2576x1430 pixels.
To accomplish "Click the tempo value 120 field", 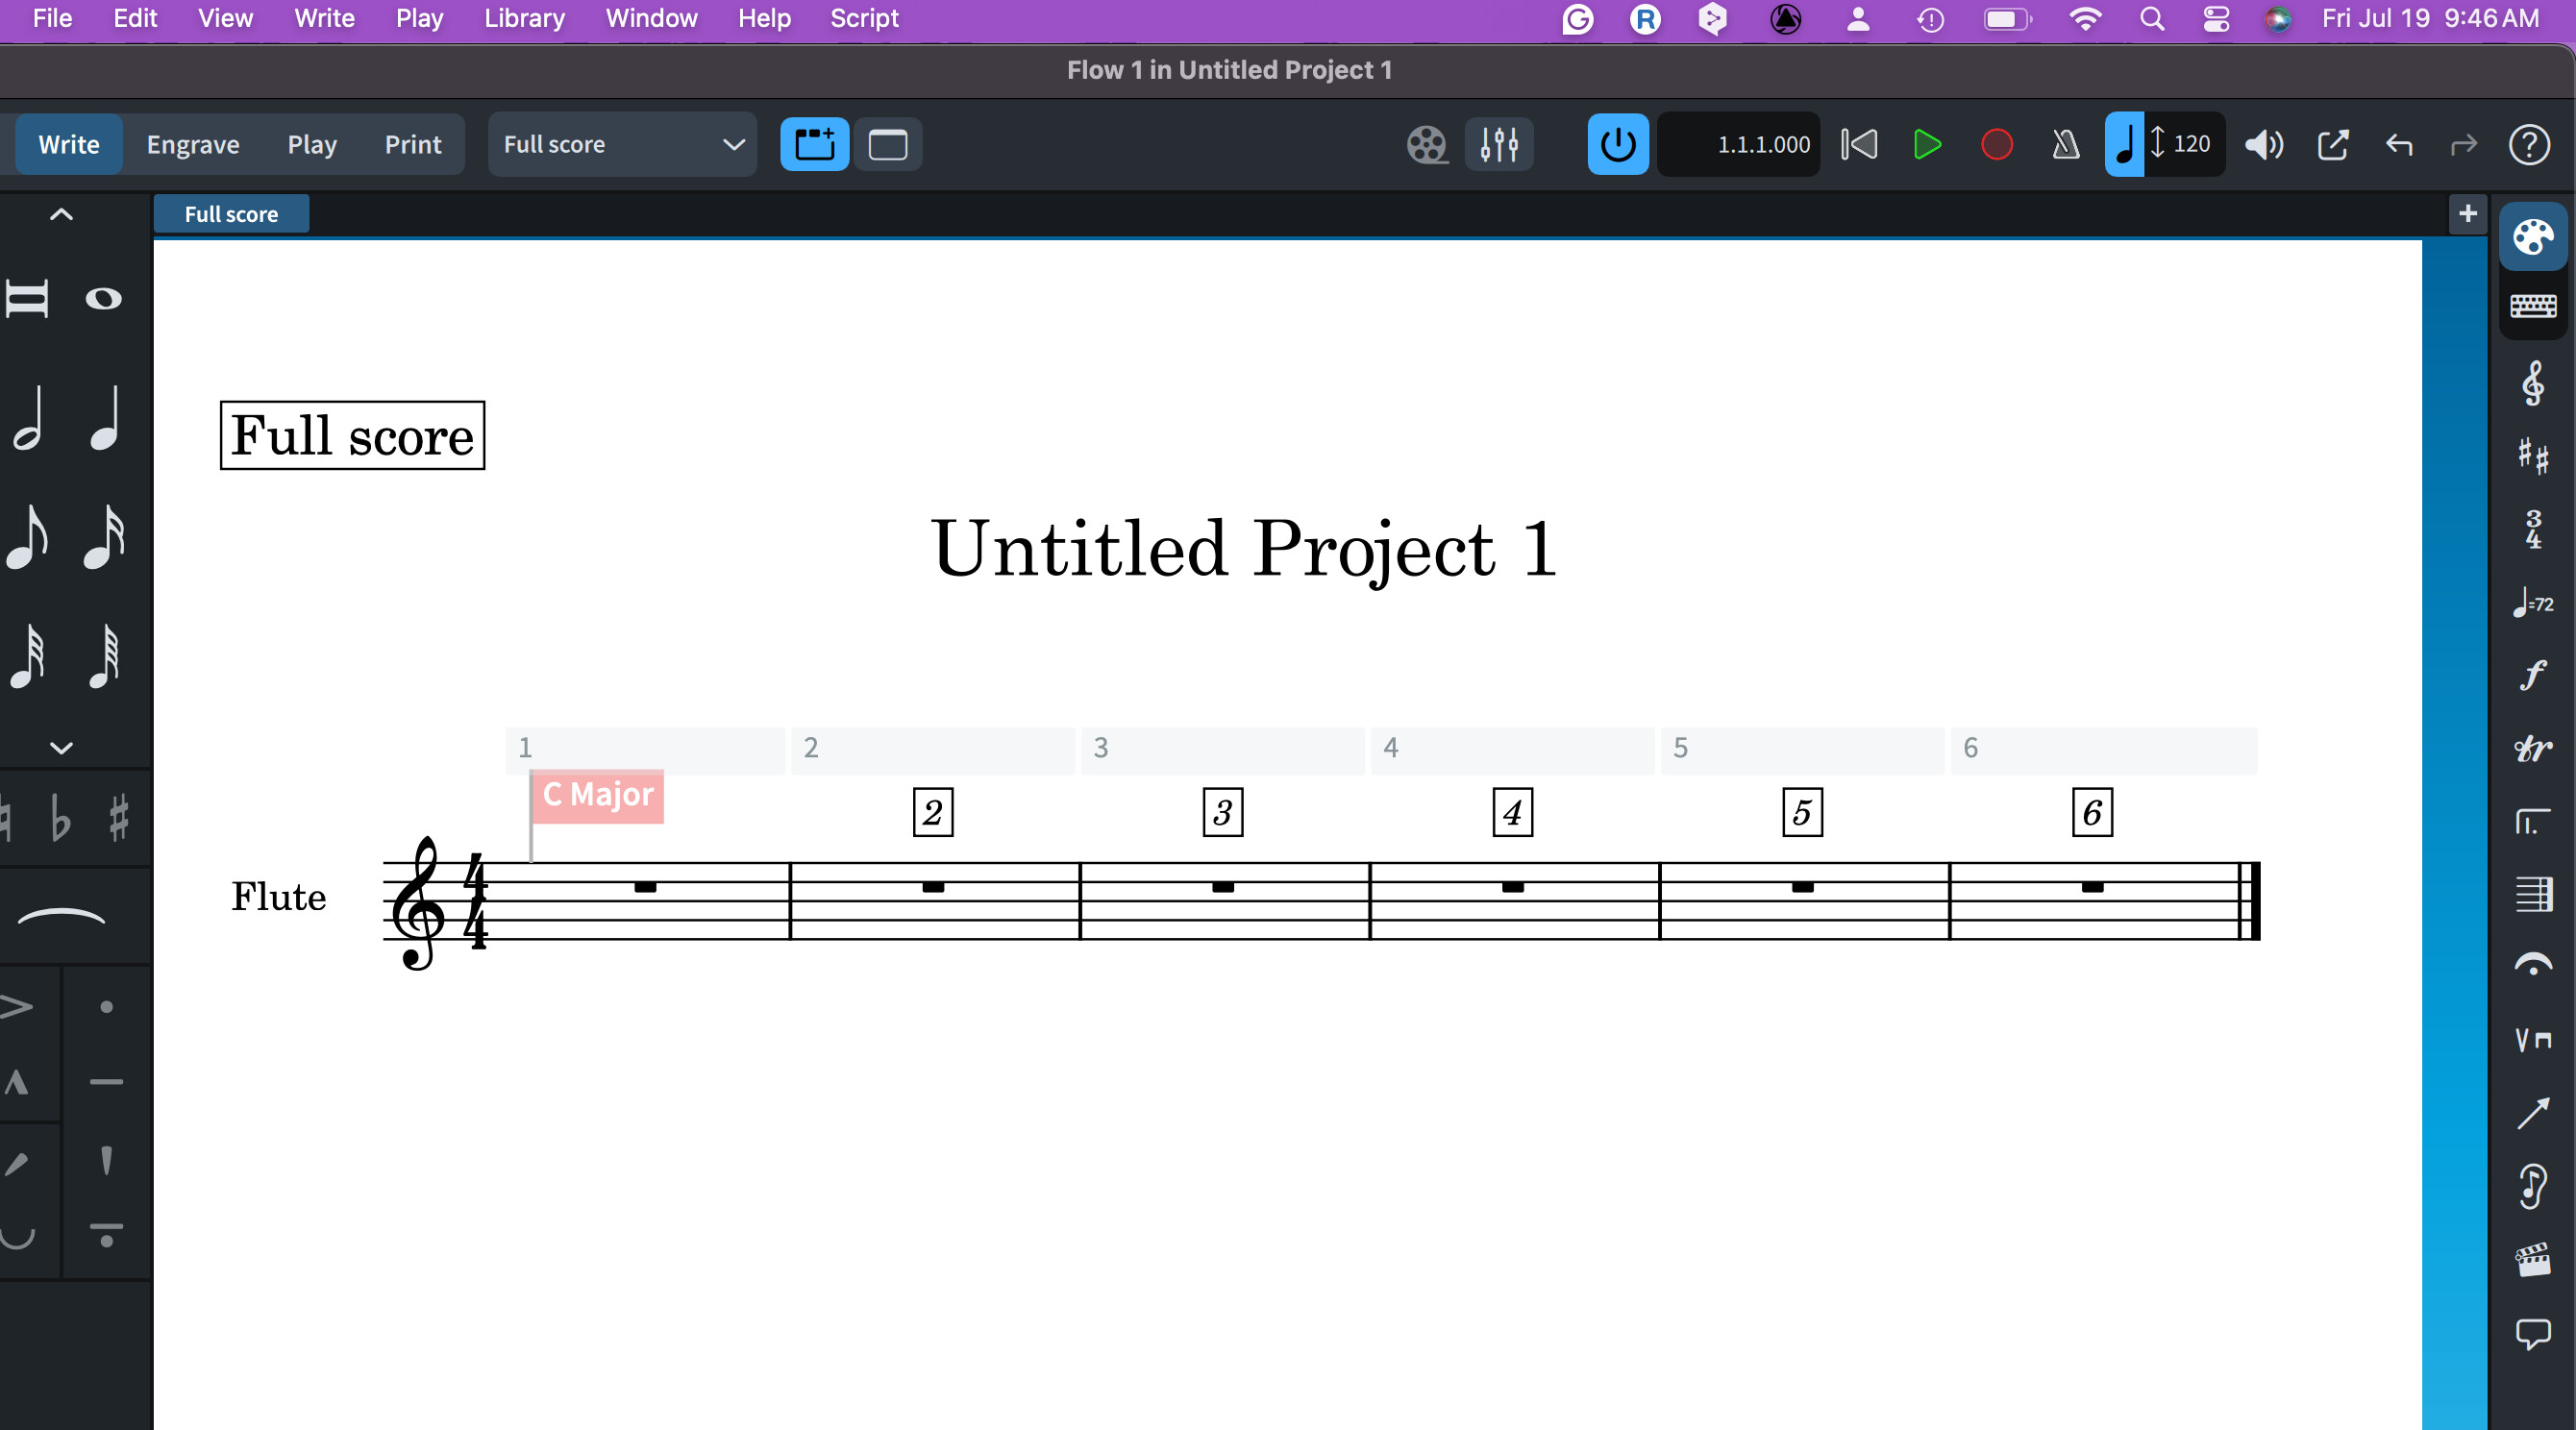I will 2191,145.
